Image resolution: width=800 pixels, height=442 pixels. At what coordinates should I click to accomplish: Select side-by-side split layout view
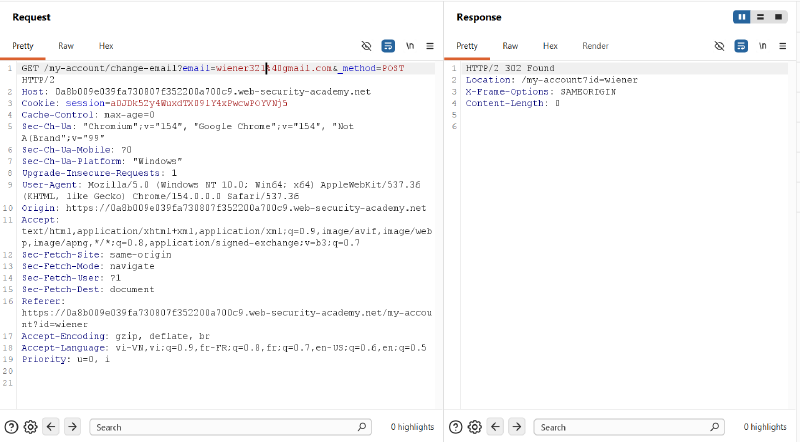tap(742, 17)
